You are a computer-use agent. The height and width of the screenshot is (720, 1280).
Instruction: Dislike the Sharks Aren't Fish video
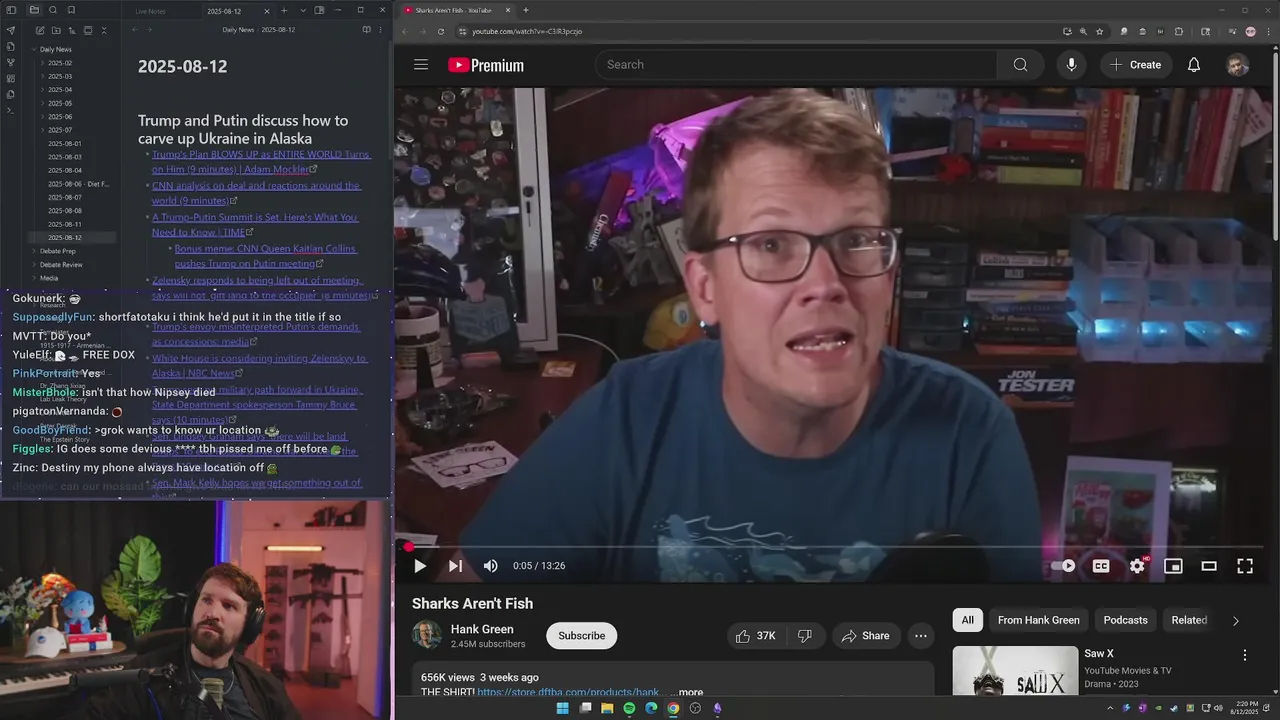point(805,636)
